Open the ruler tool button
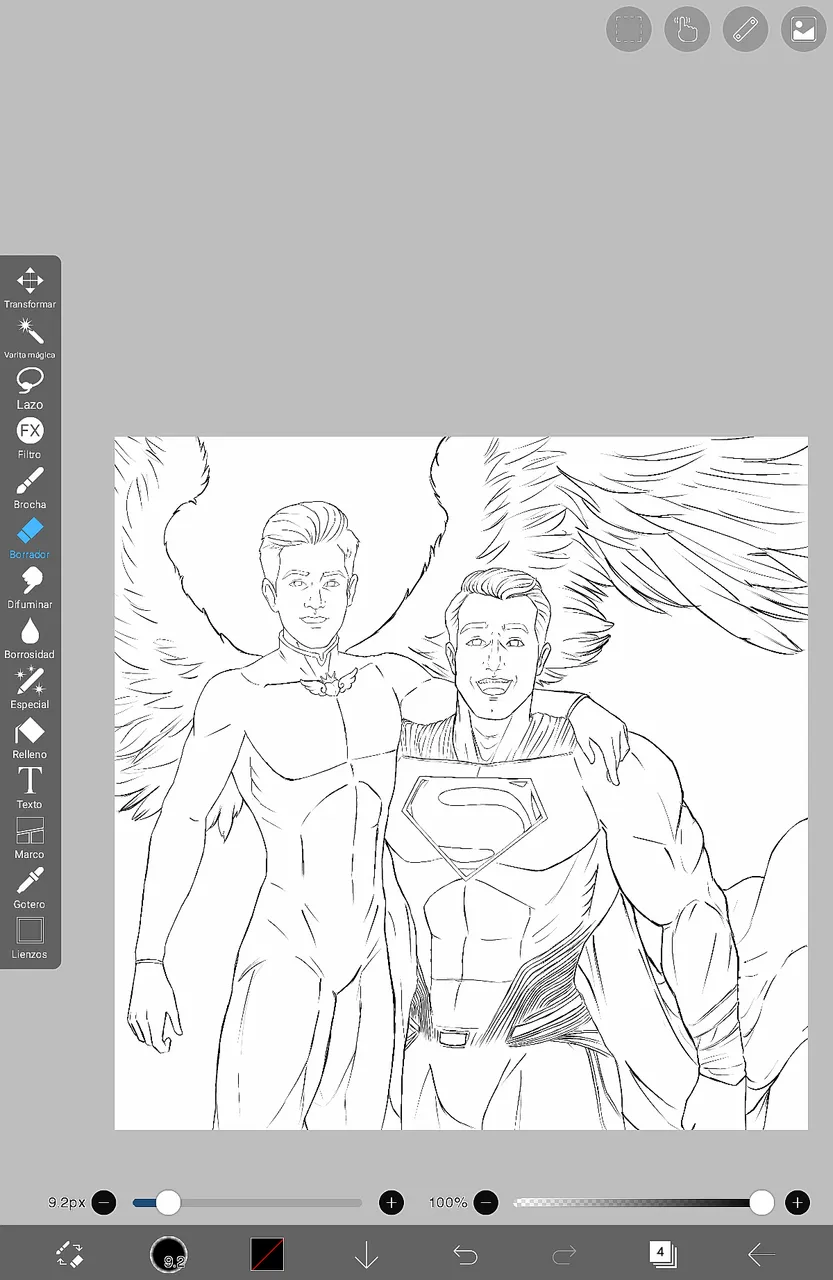 click(745, 29)
